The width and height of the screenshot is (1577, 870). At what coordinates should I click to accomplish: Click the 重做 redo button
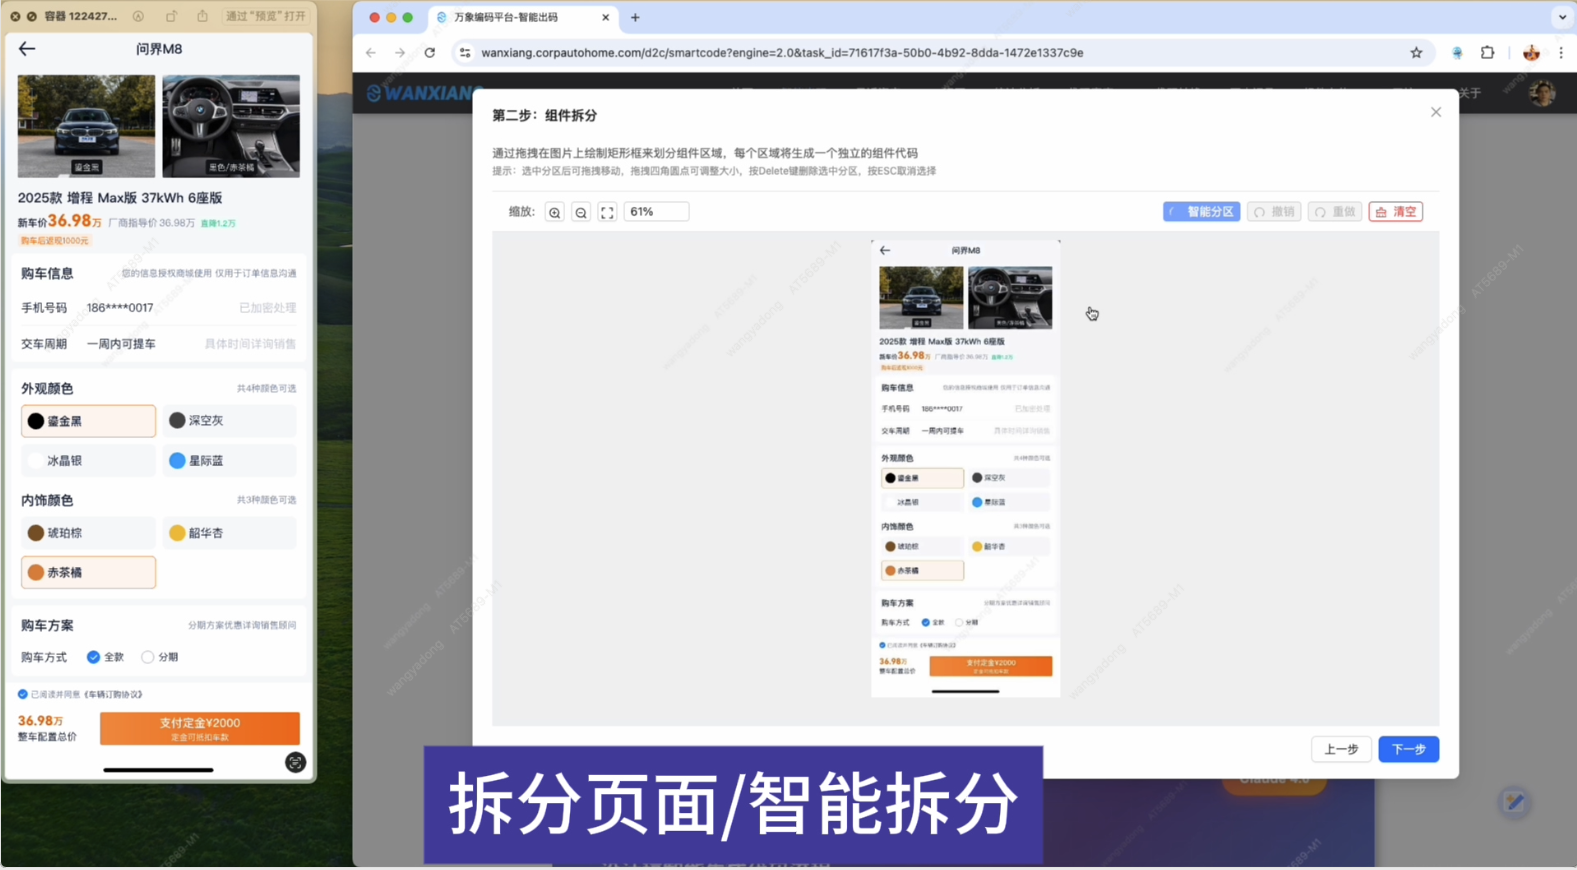click(x=1335, y=212)
